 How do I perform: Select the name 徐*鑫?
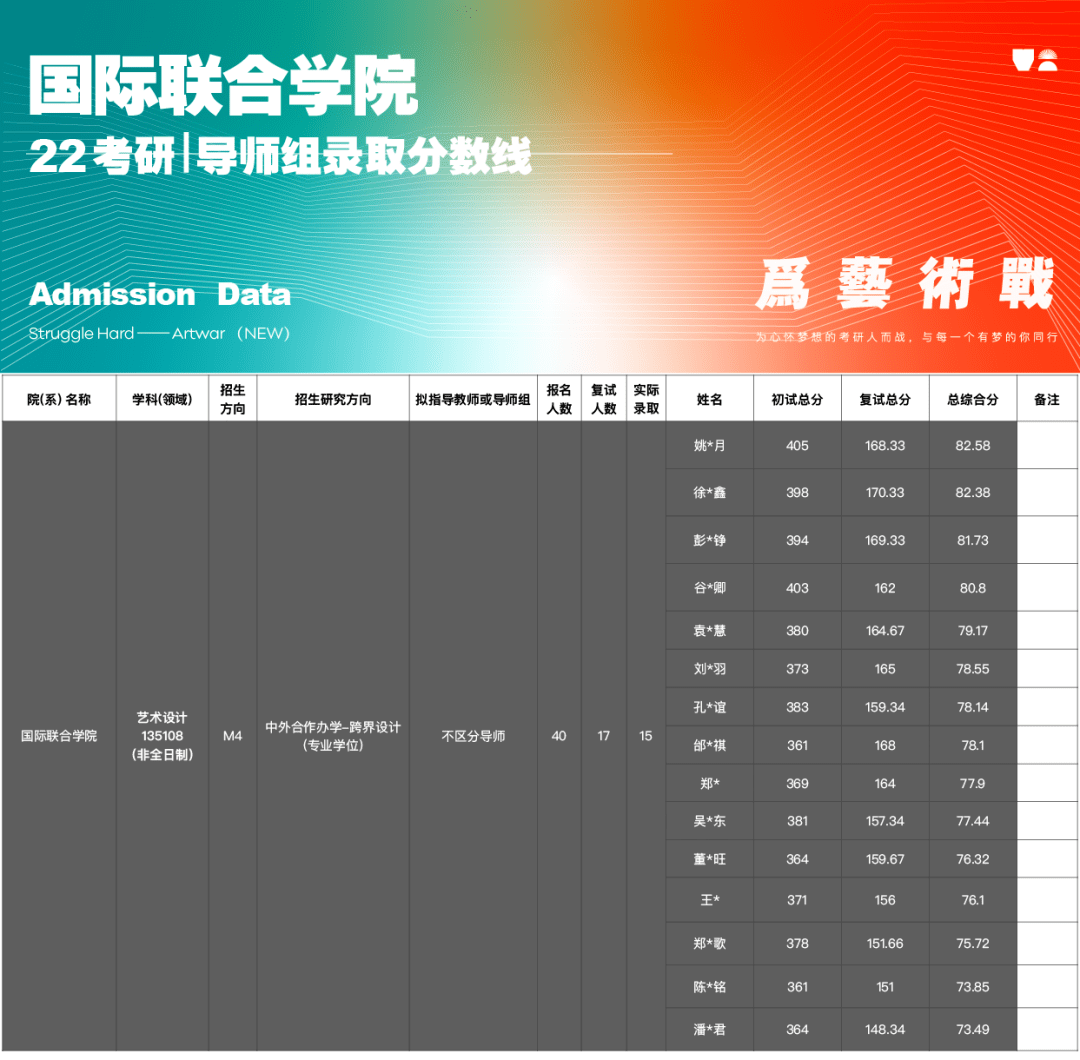point(709,492)
